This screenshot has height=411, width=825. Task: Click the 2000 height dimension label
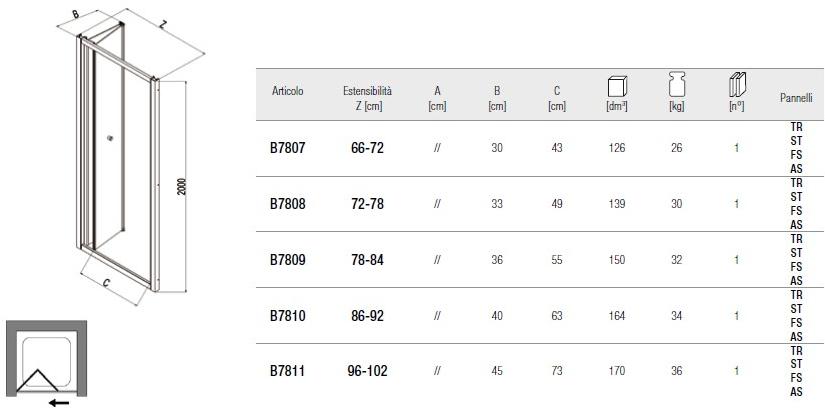pos(183,186)
